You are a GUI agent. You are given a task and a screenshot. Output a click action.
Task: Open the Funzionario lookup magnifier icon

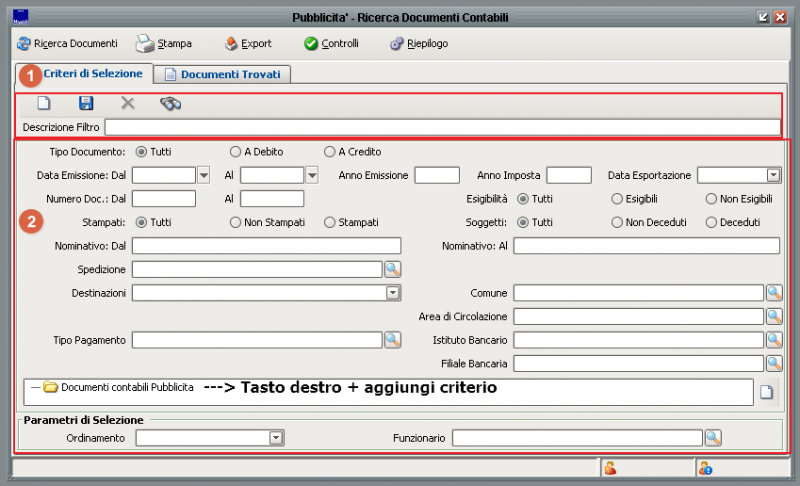pyautogui.click(x=713, y=438)
